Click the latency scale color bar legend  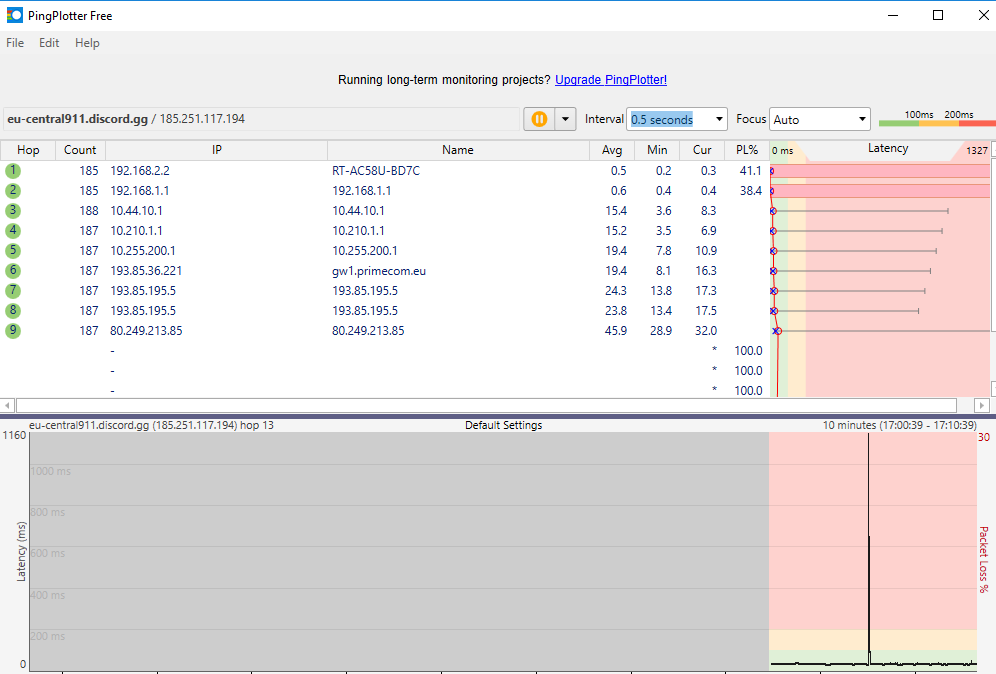pos(937,120)
